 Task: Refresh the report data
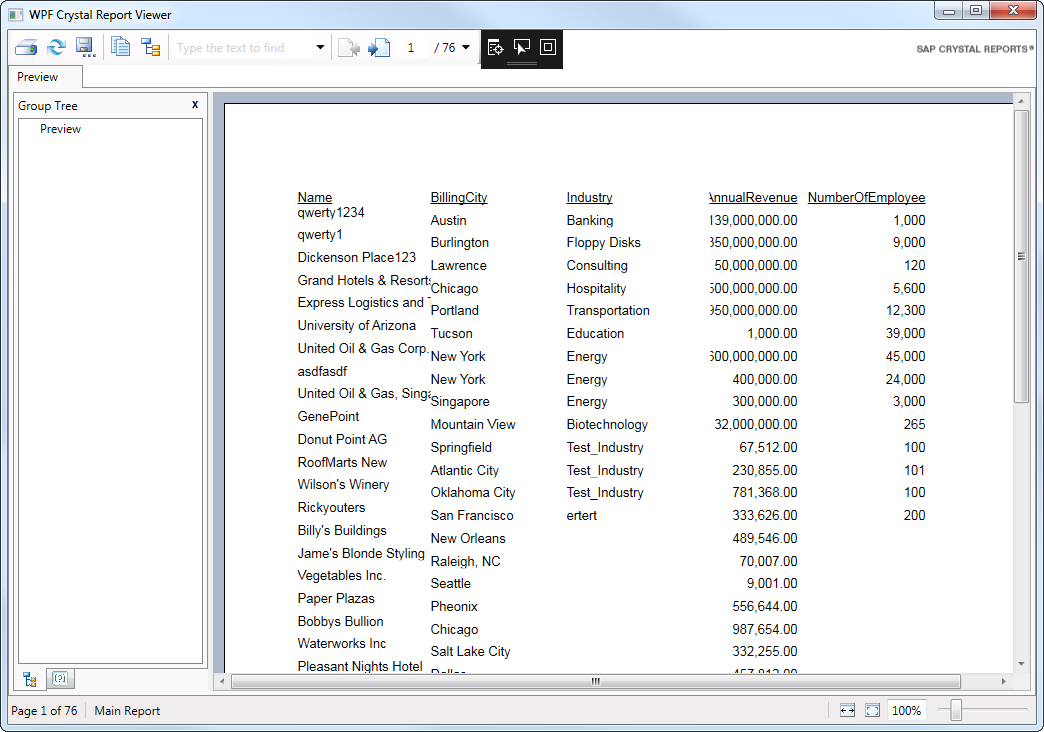point(56,46)
